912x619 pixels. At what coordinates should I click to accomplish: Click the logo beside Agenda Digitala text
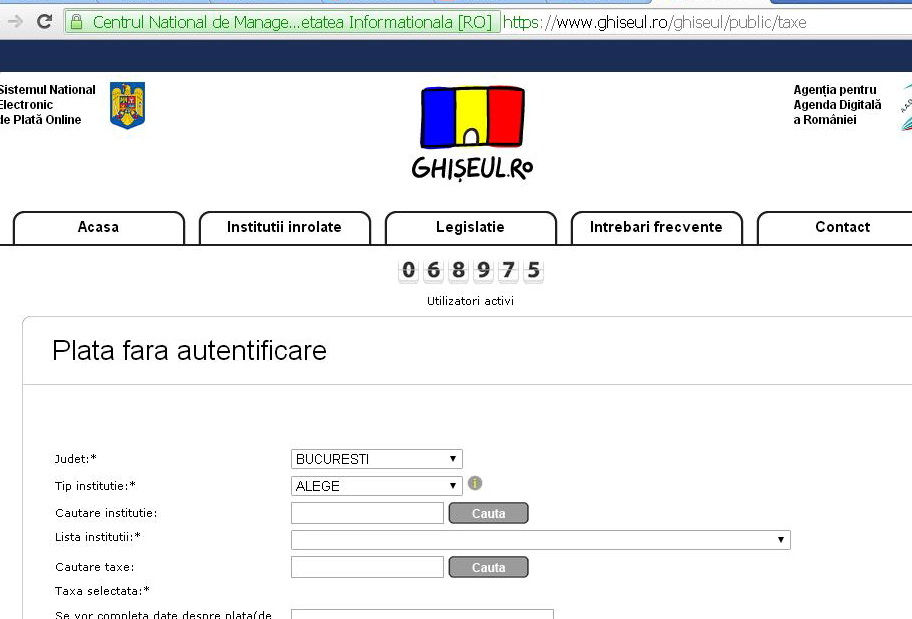coord(905,108)
